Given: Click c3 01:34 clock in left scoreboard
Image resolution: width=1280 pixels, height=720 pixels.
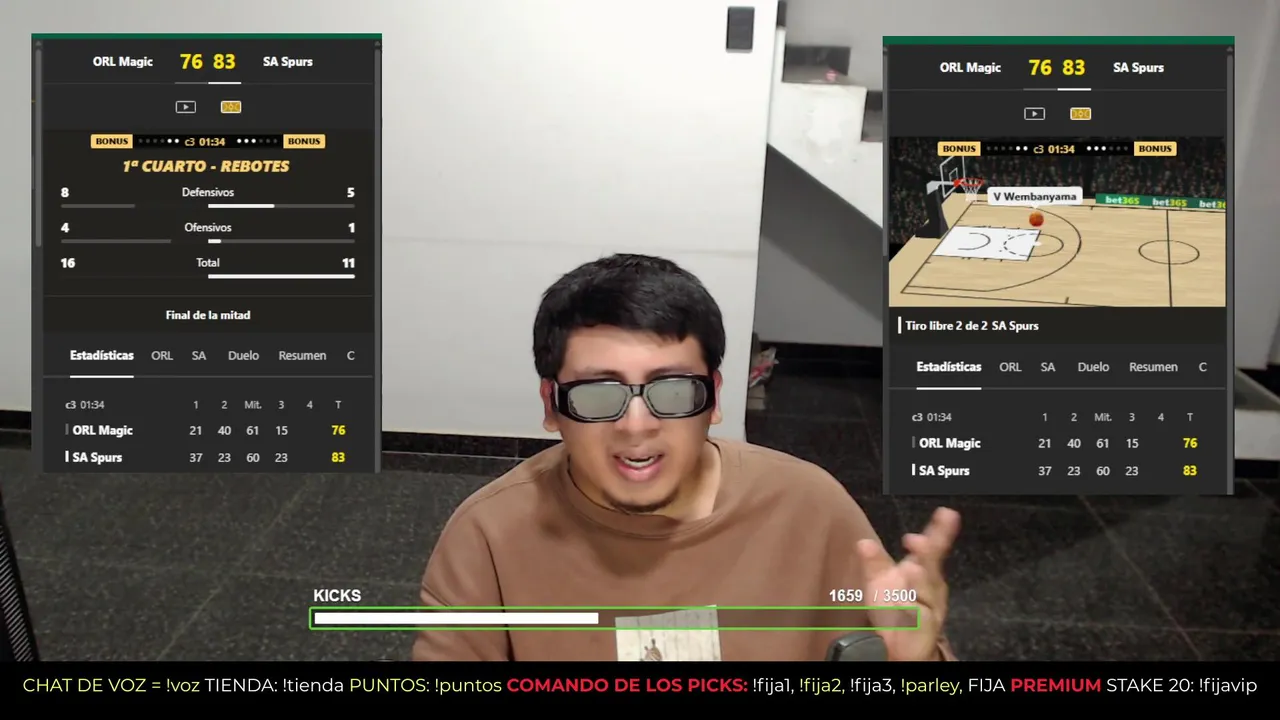Looking at the screenshot, I should 205,142.
